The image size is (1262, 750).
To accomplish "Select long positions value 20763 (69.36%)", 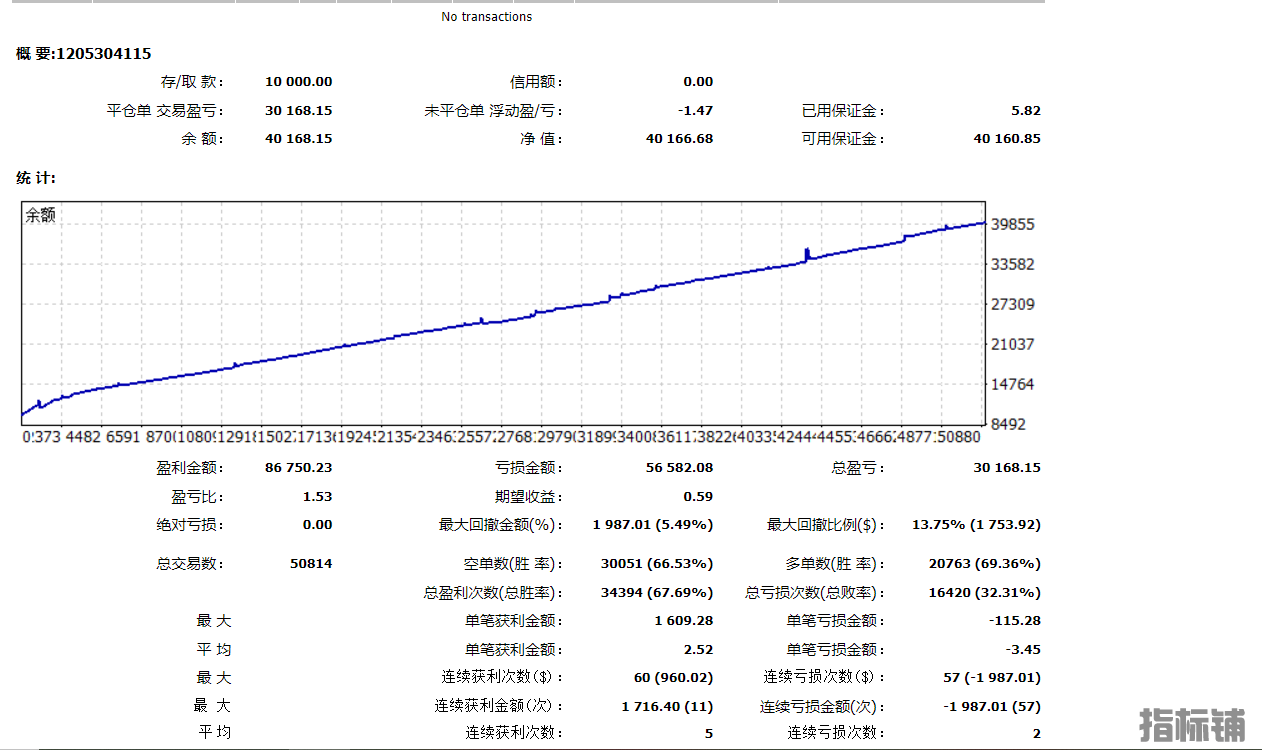I will 984,563.
